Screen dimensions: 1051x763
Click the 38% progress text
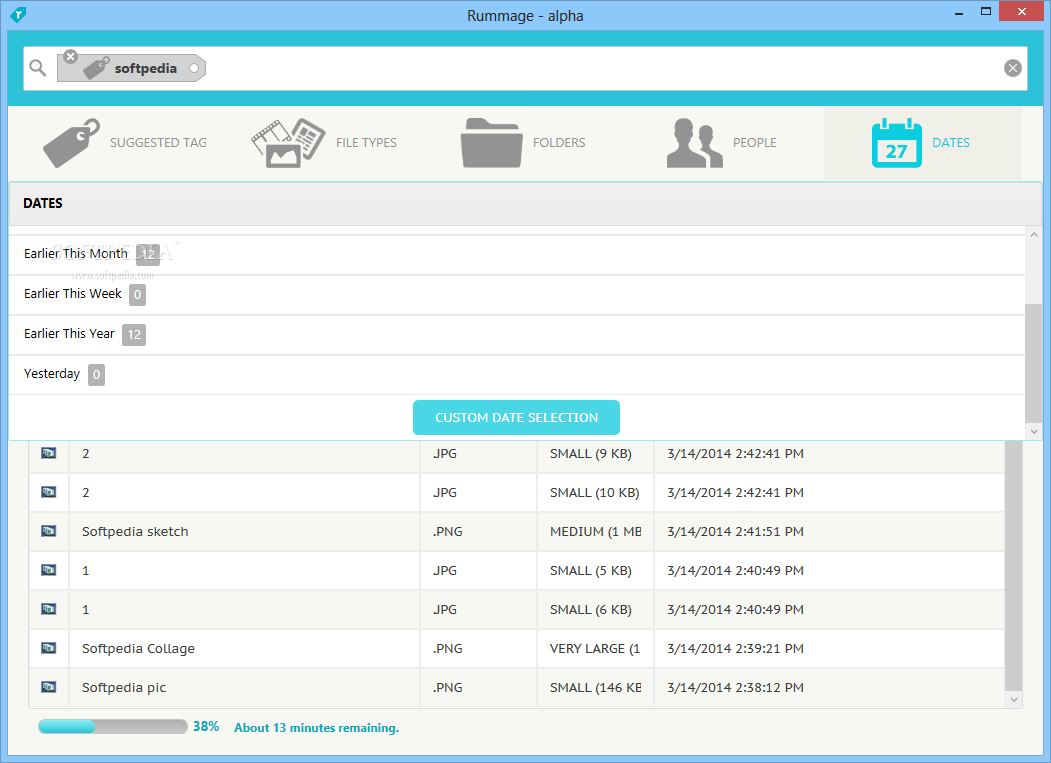point(206,727)
